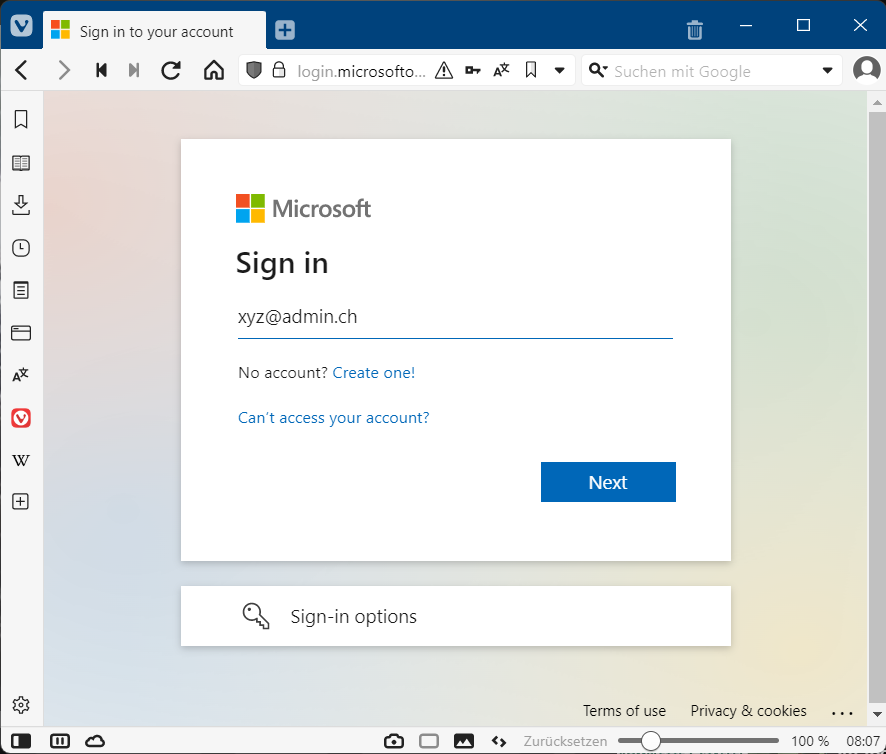Click the 'Create one!' link

pos(373,373)
